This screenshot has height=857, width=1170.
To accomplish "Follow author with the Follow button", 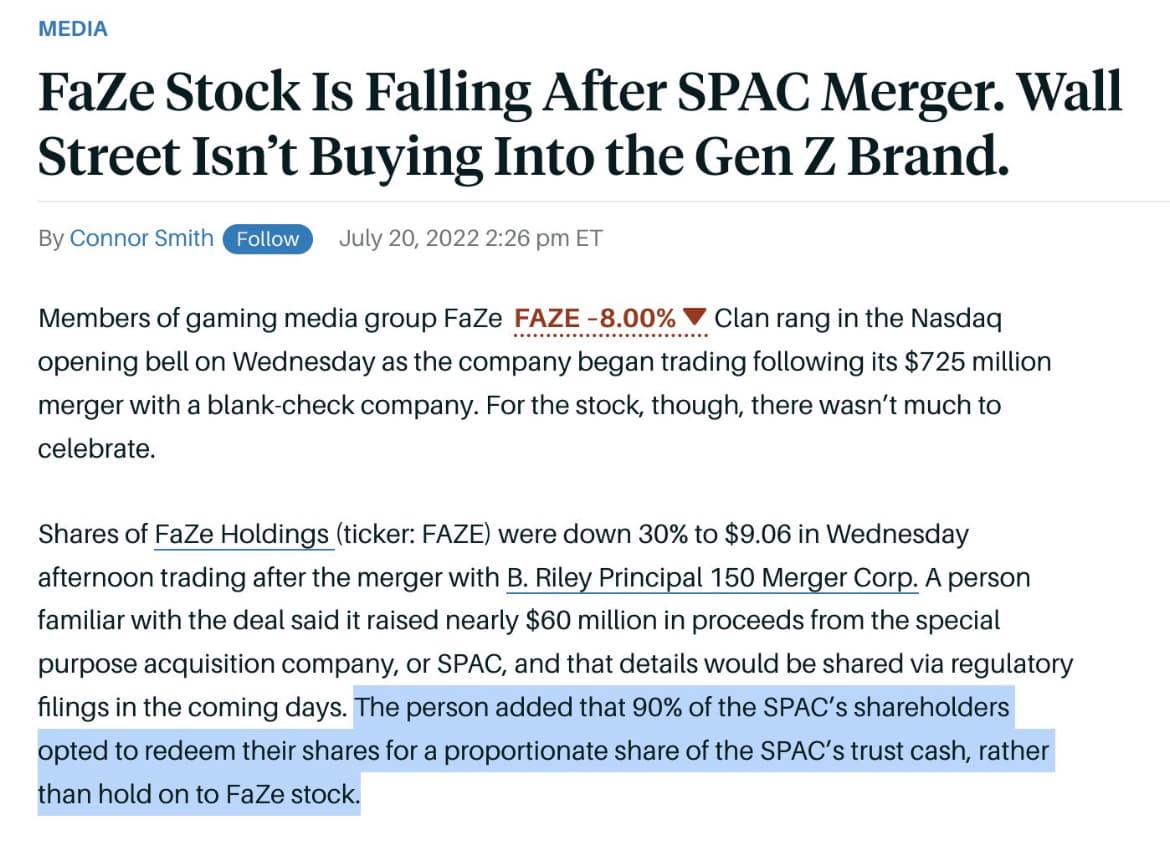I will pyautogui.click(x=268, y=239).
